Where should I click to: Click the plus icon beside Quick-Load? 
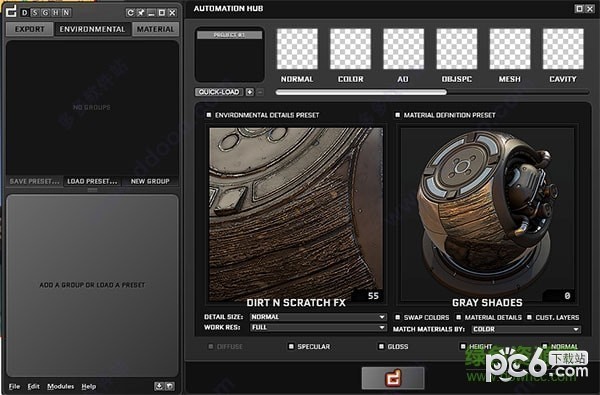pos(249,92)
